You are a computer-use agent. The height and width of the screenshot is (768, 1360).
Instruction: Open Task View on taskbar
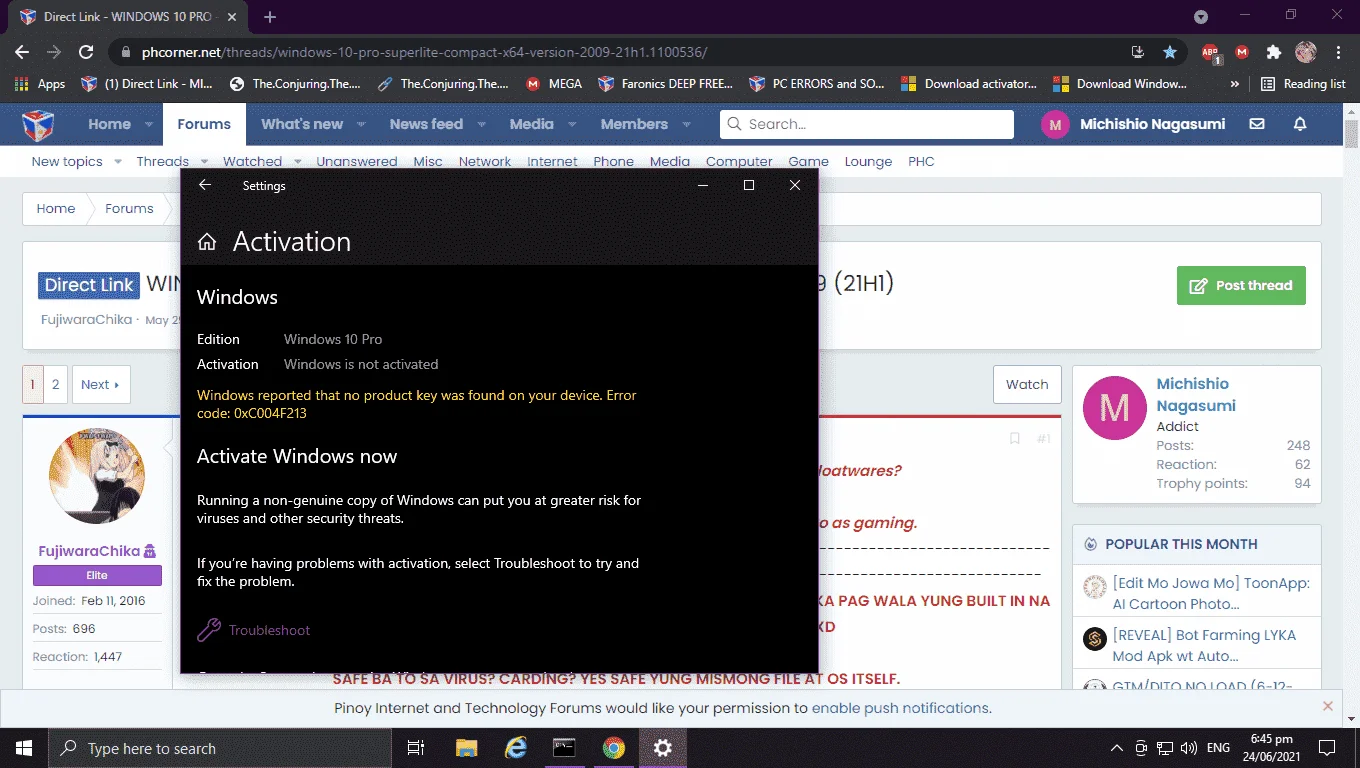pos(416,748)
